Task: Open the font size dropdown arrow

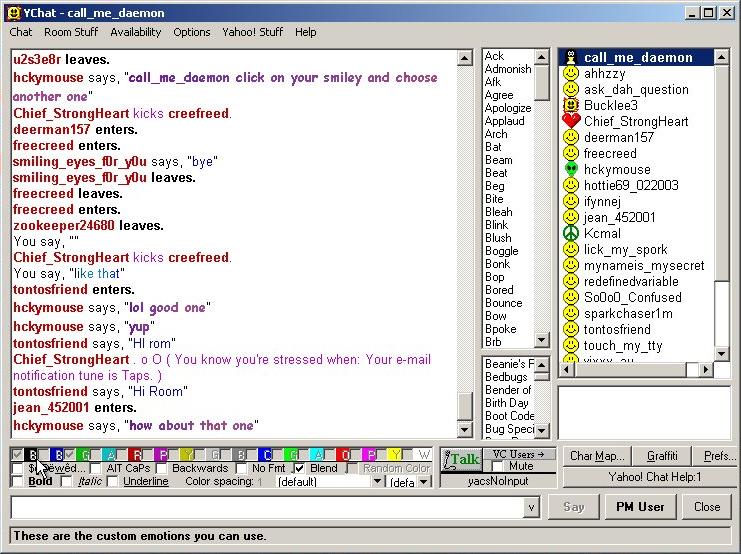Action: (423, 482)
